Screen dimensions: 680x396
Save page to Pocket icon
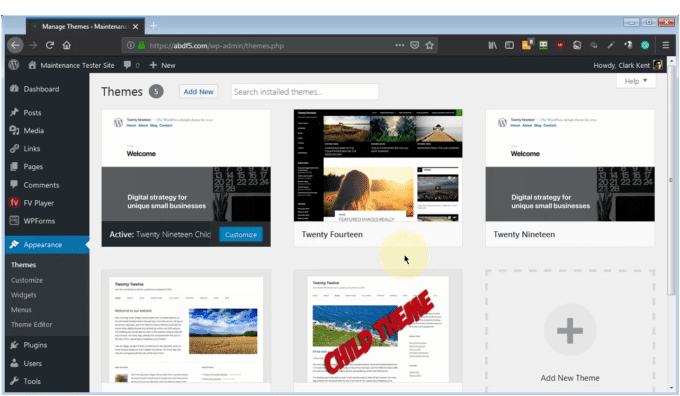(x=415, y=45)
